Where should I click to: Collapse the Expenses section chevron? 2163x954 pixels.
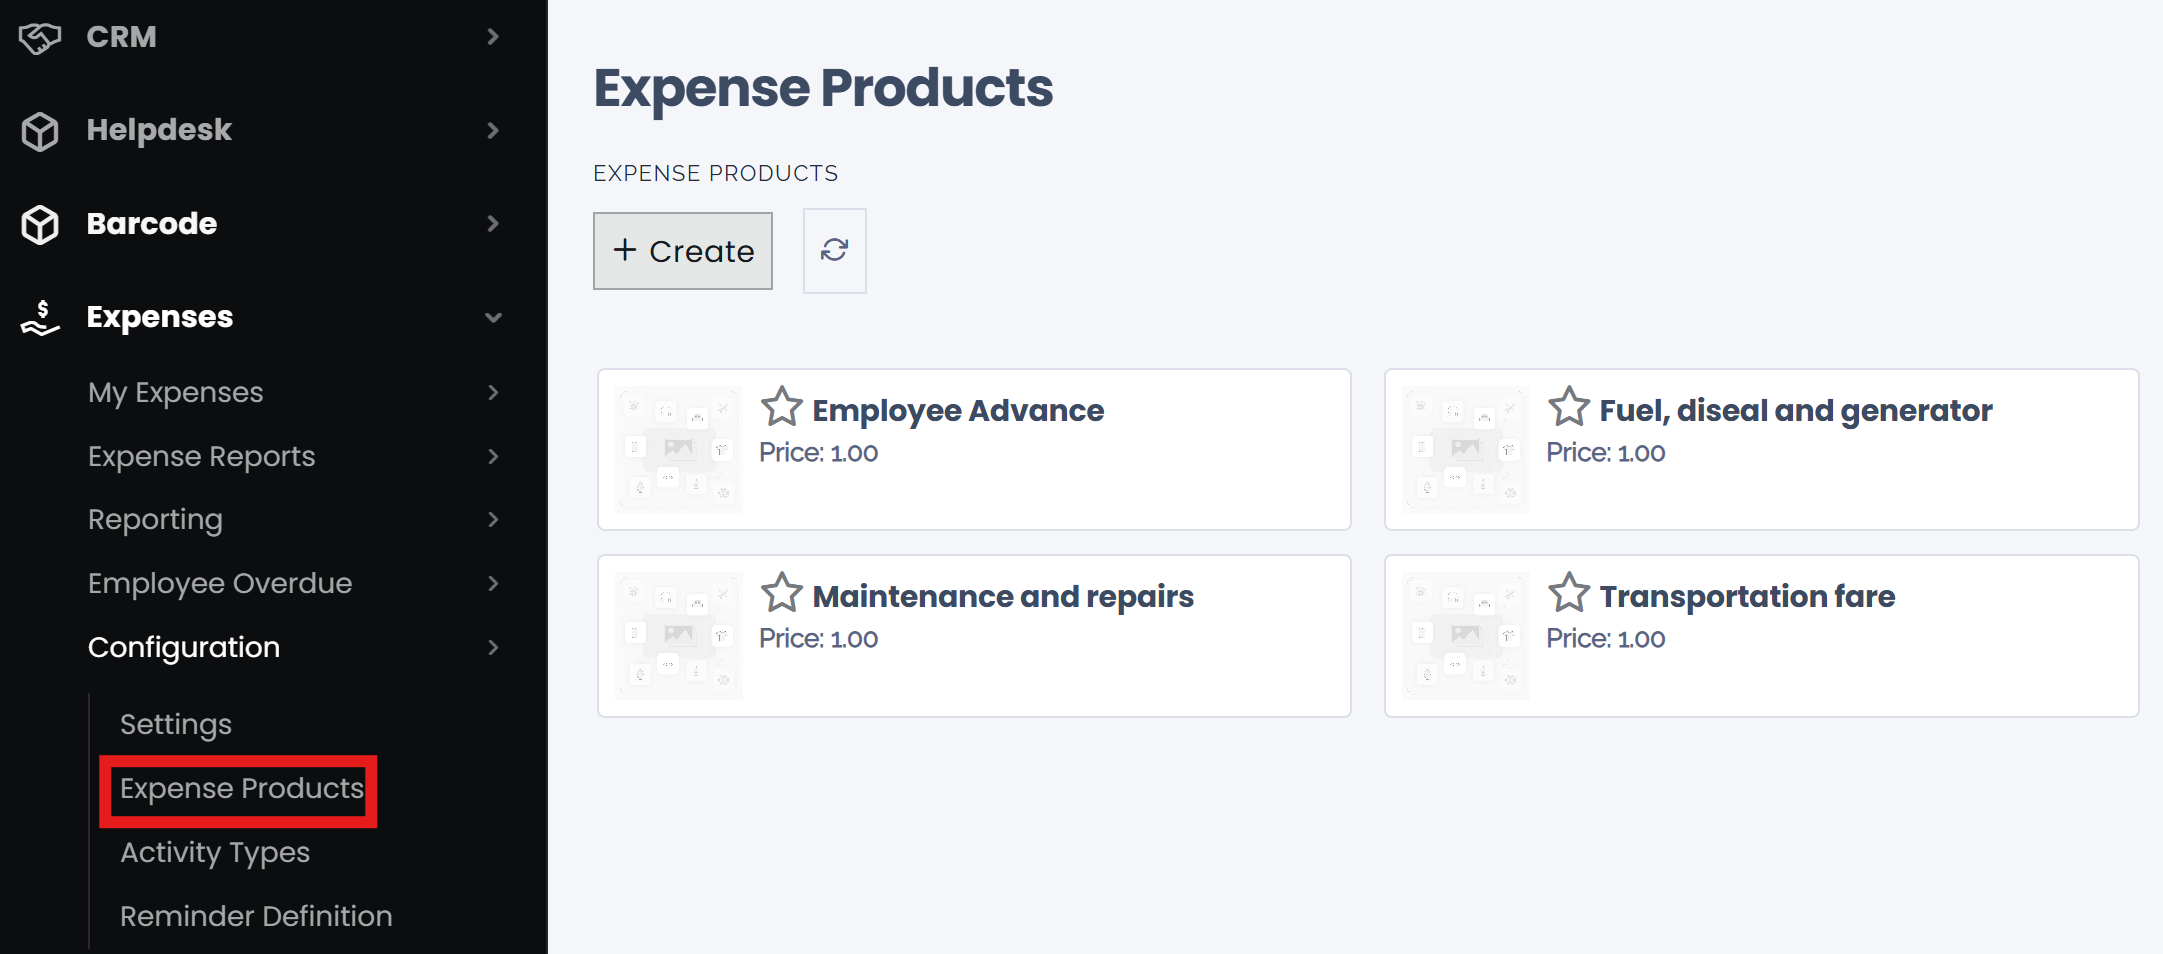click(x=493, y=316)
